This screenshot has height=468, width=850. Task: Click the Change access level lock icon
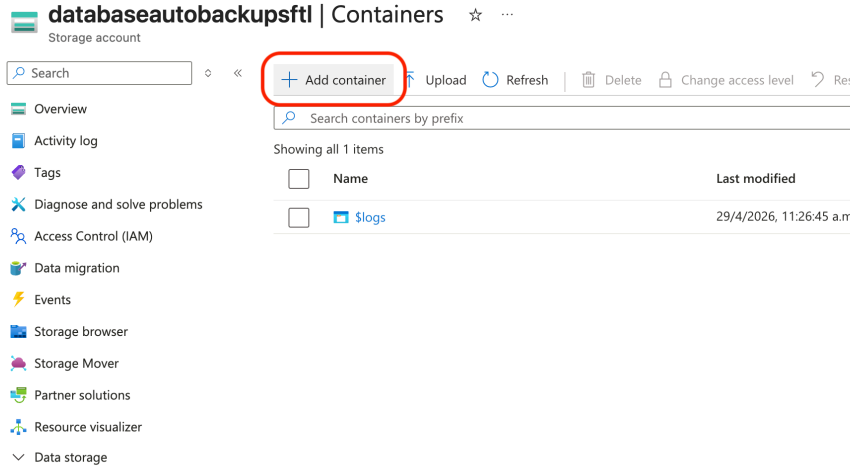(x=665, y=80)
